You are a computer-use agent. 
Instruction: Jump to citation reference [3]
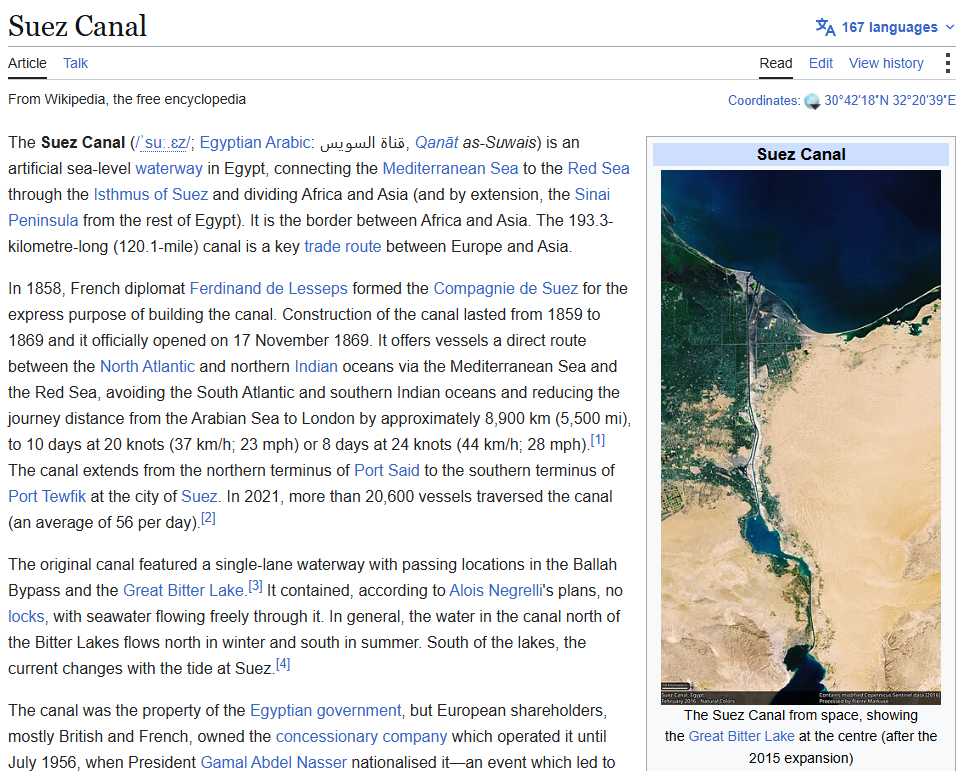255,586
